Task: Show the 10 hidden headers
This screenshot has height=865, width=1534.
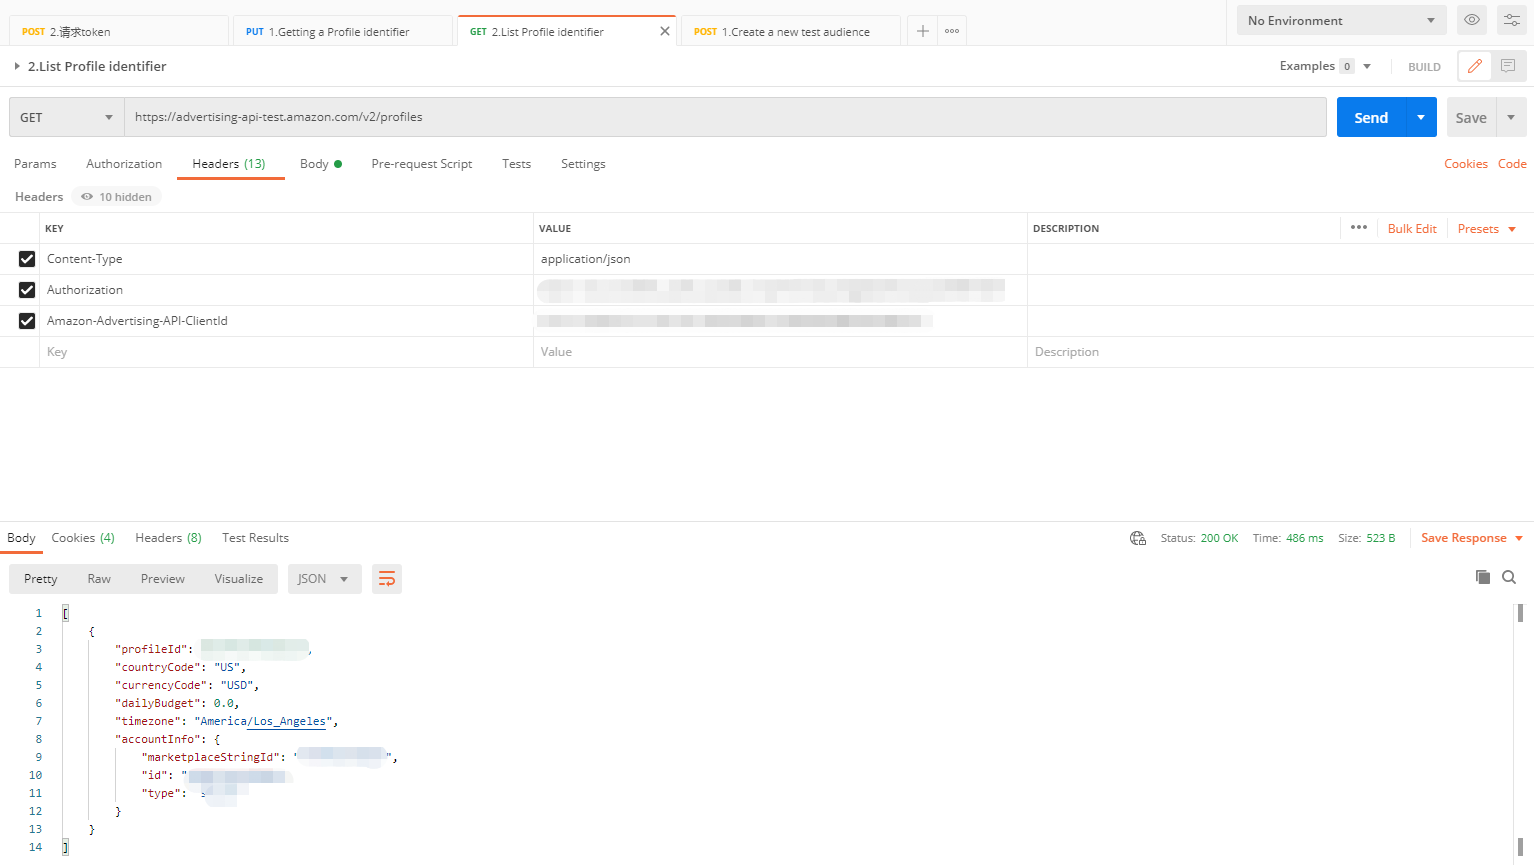Action: (x=116, y=196)
